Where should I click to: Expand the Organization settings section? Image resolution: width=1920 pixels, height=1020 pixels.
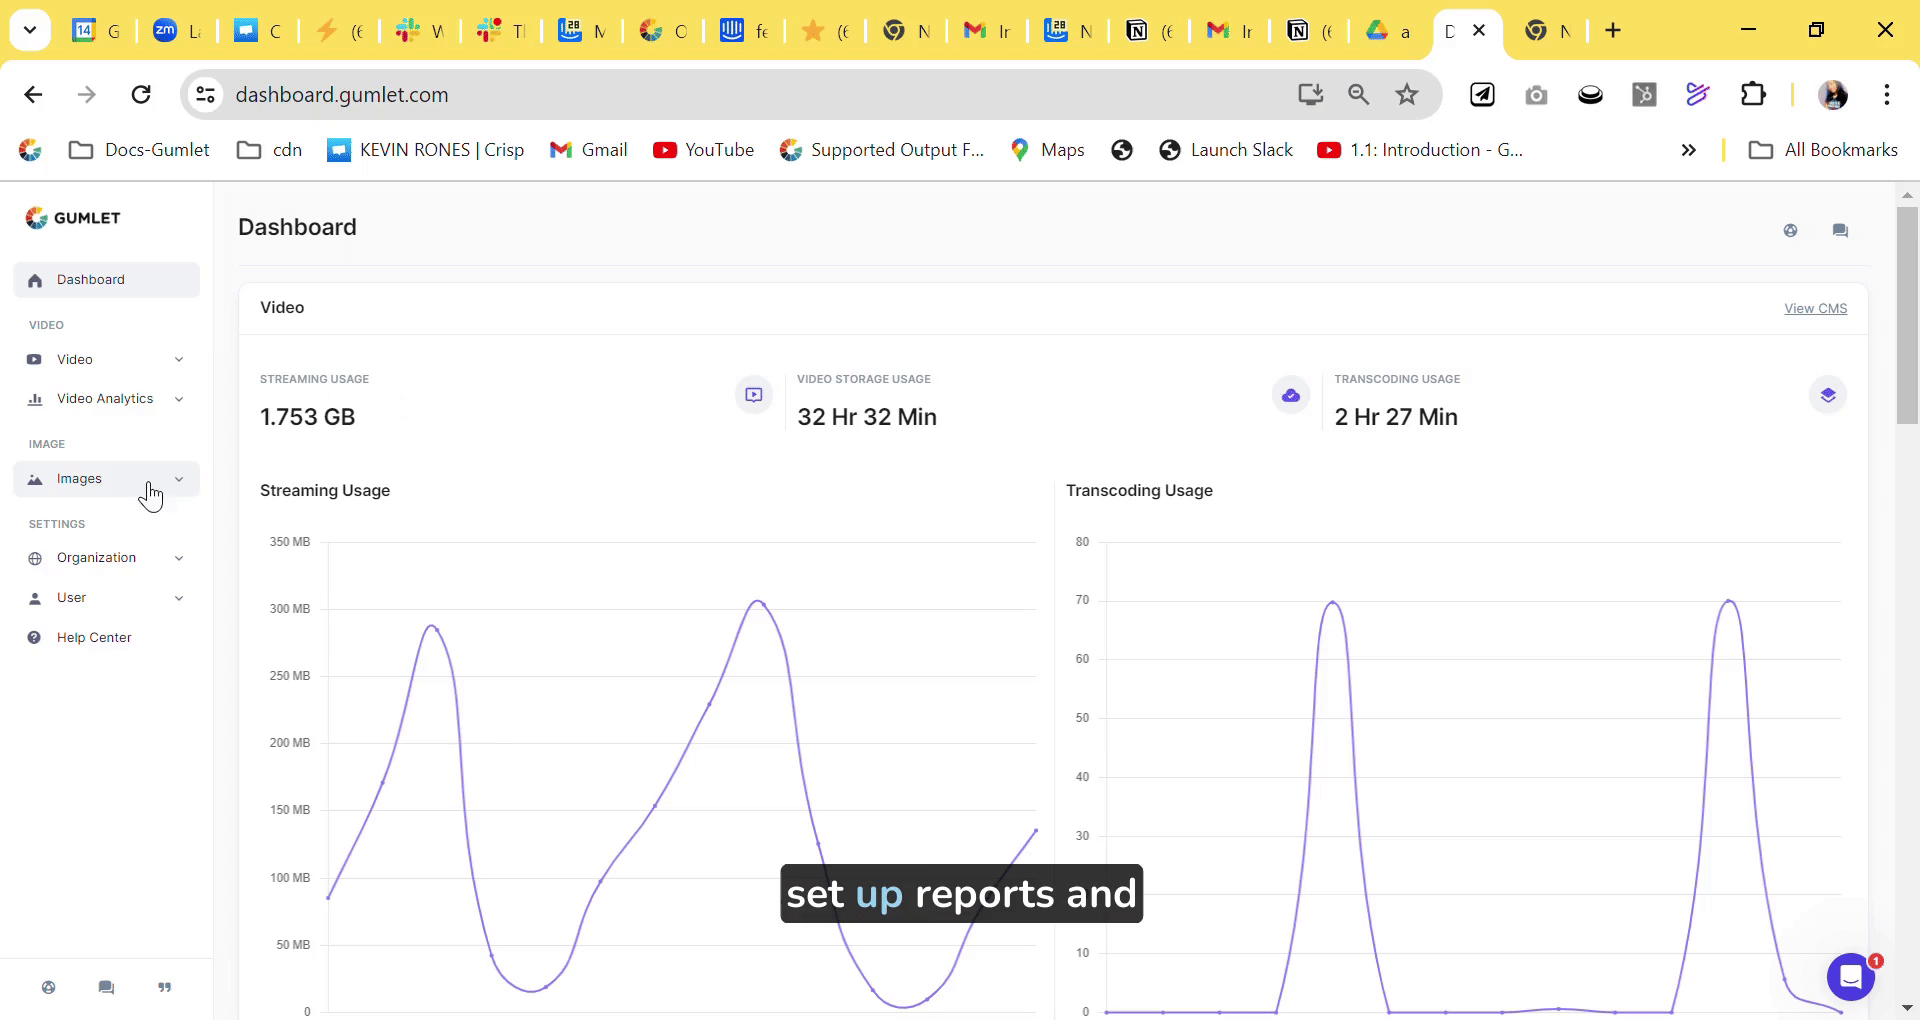[x=106, y=558]
